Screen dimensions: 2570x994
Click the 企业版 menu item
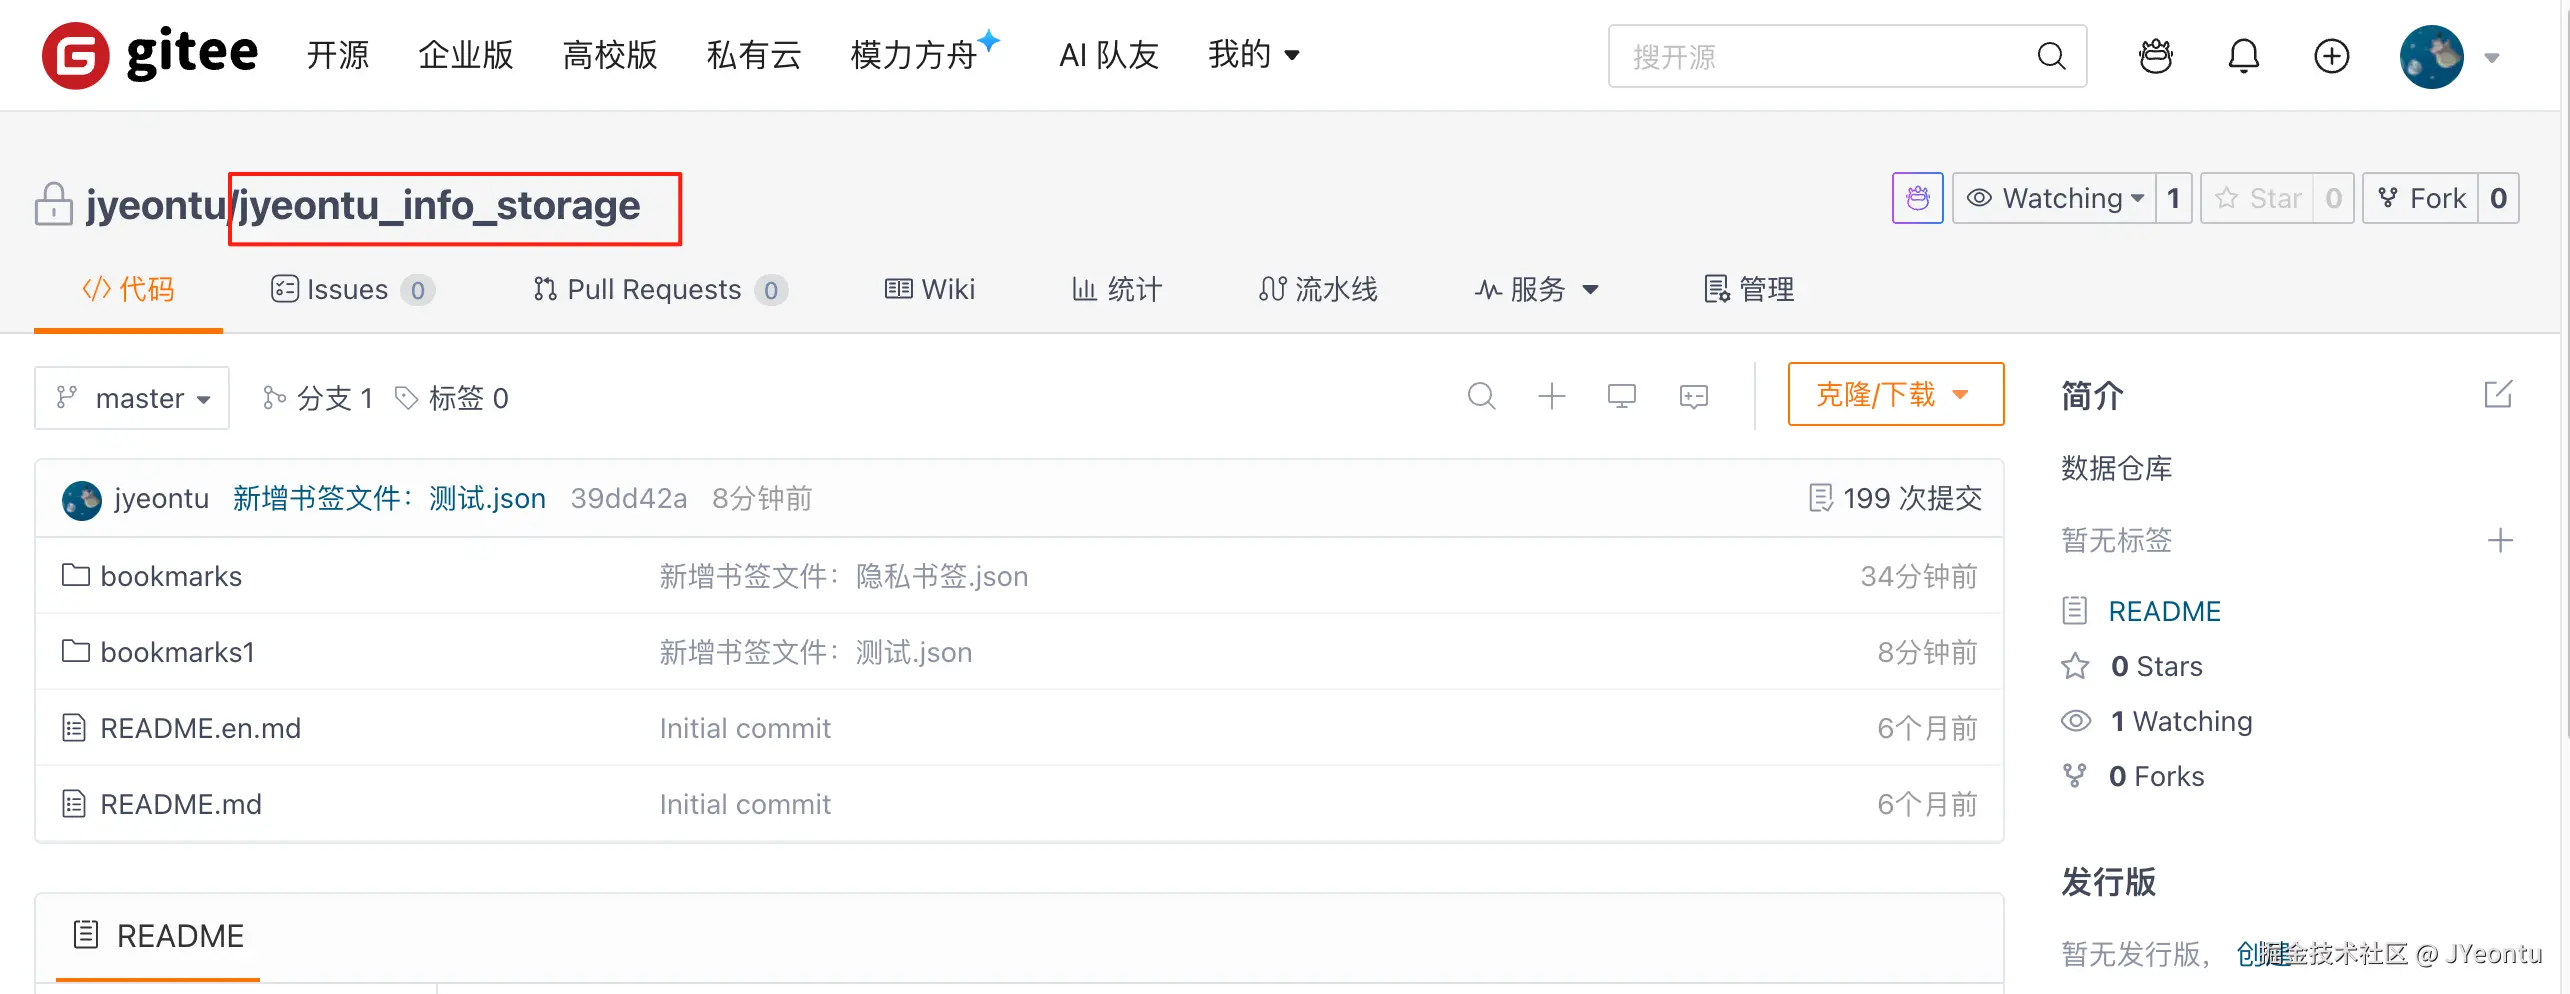(466, 55)
